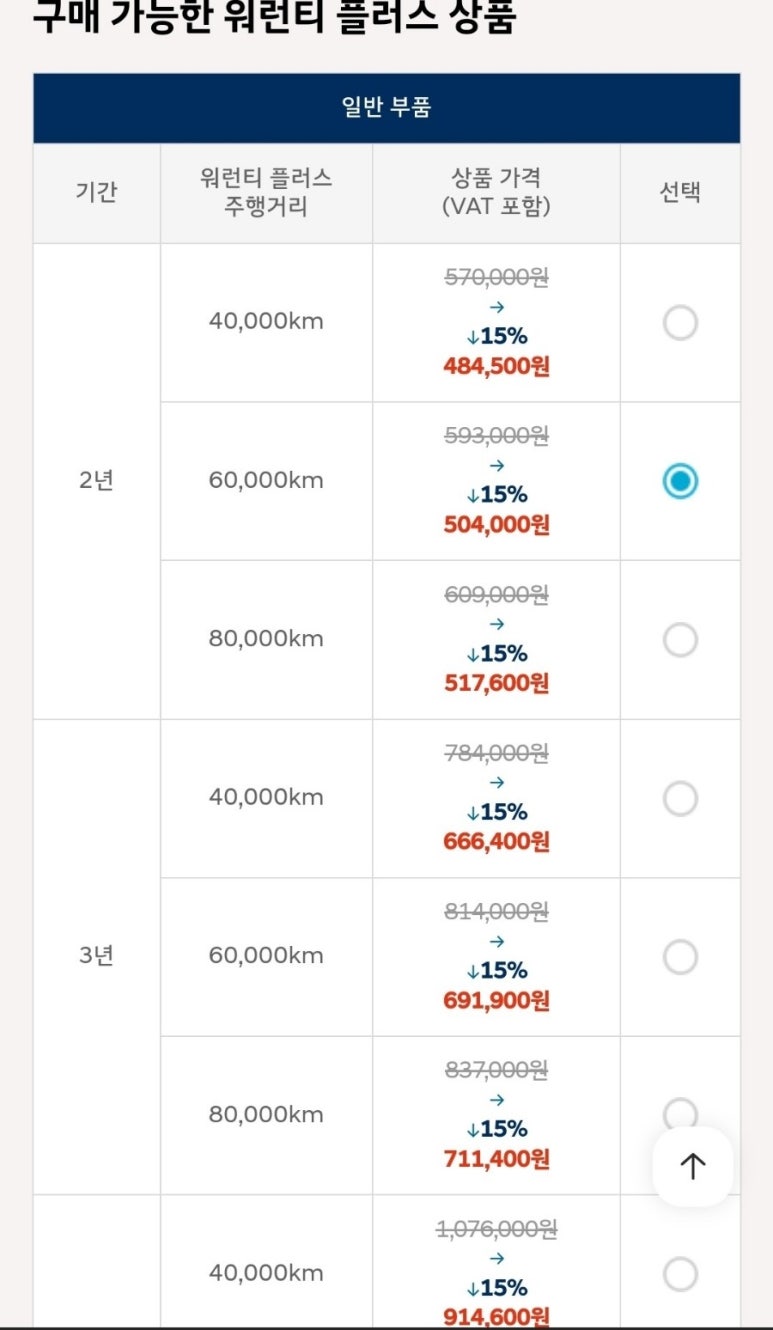The width and height of the screenshot is (773, 1330).
Task: Select 3년 40,000km warranty radio
Action: point(680,798)
